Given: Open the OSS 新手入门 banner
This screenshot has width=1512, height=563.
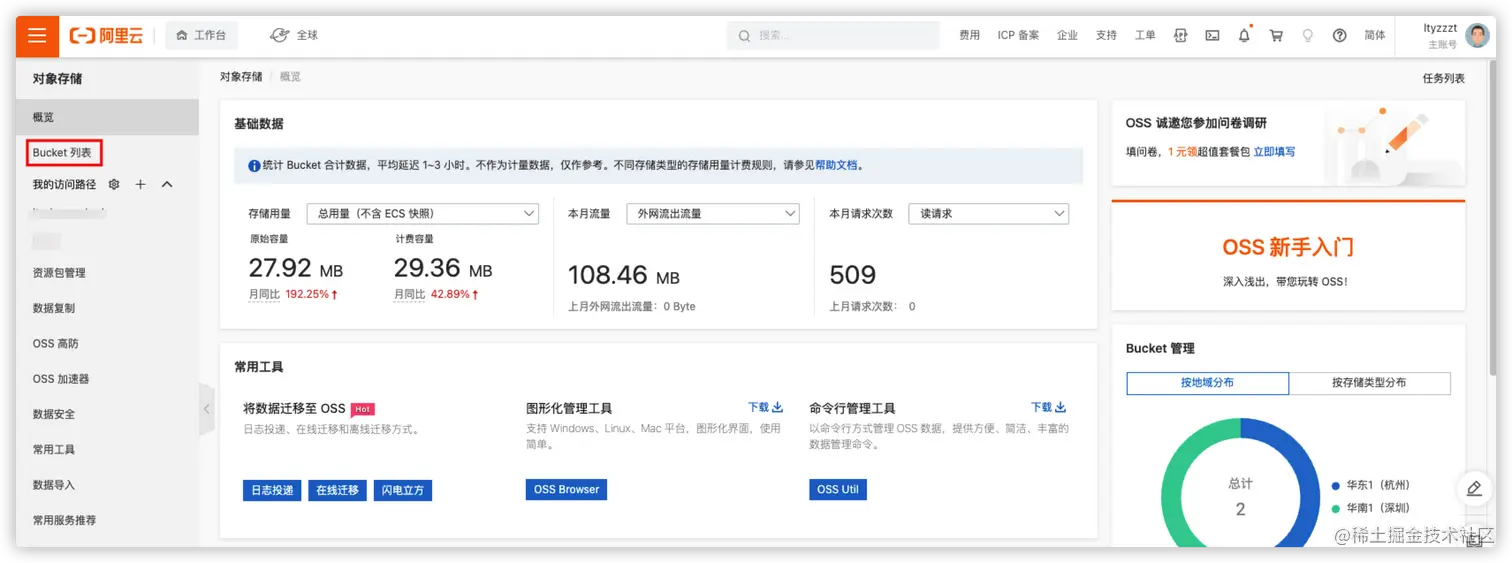Looking at the screenshot, I should pos(1288,257).
